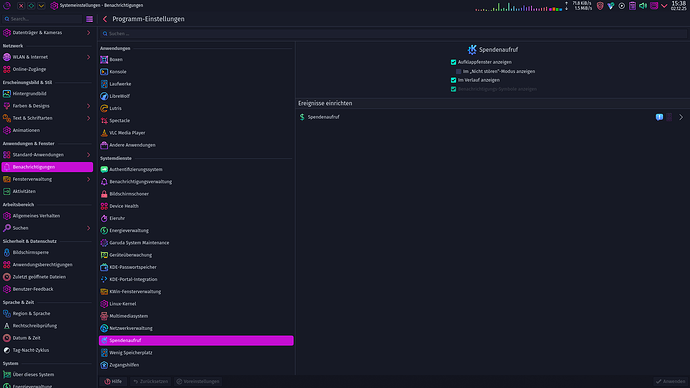Screen dimensions: 690x388
Task: Expand the Suchen sidebar submenu
Action: (x=88, y=228)
